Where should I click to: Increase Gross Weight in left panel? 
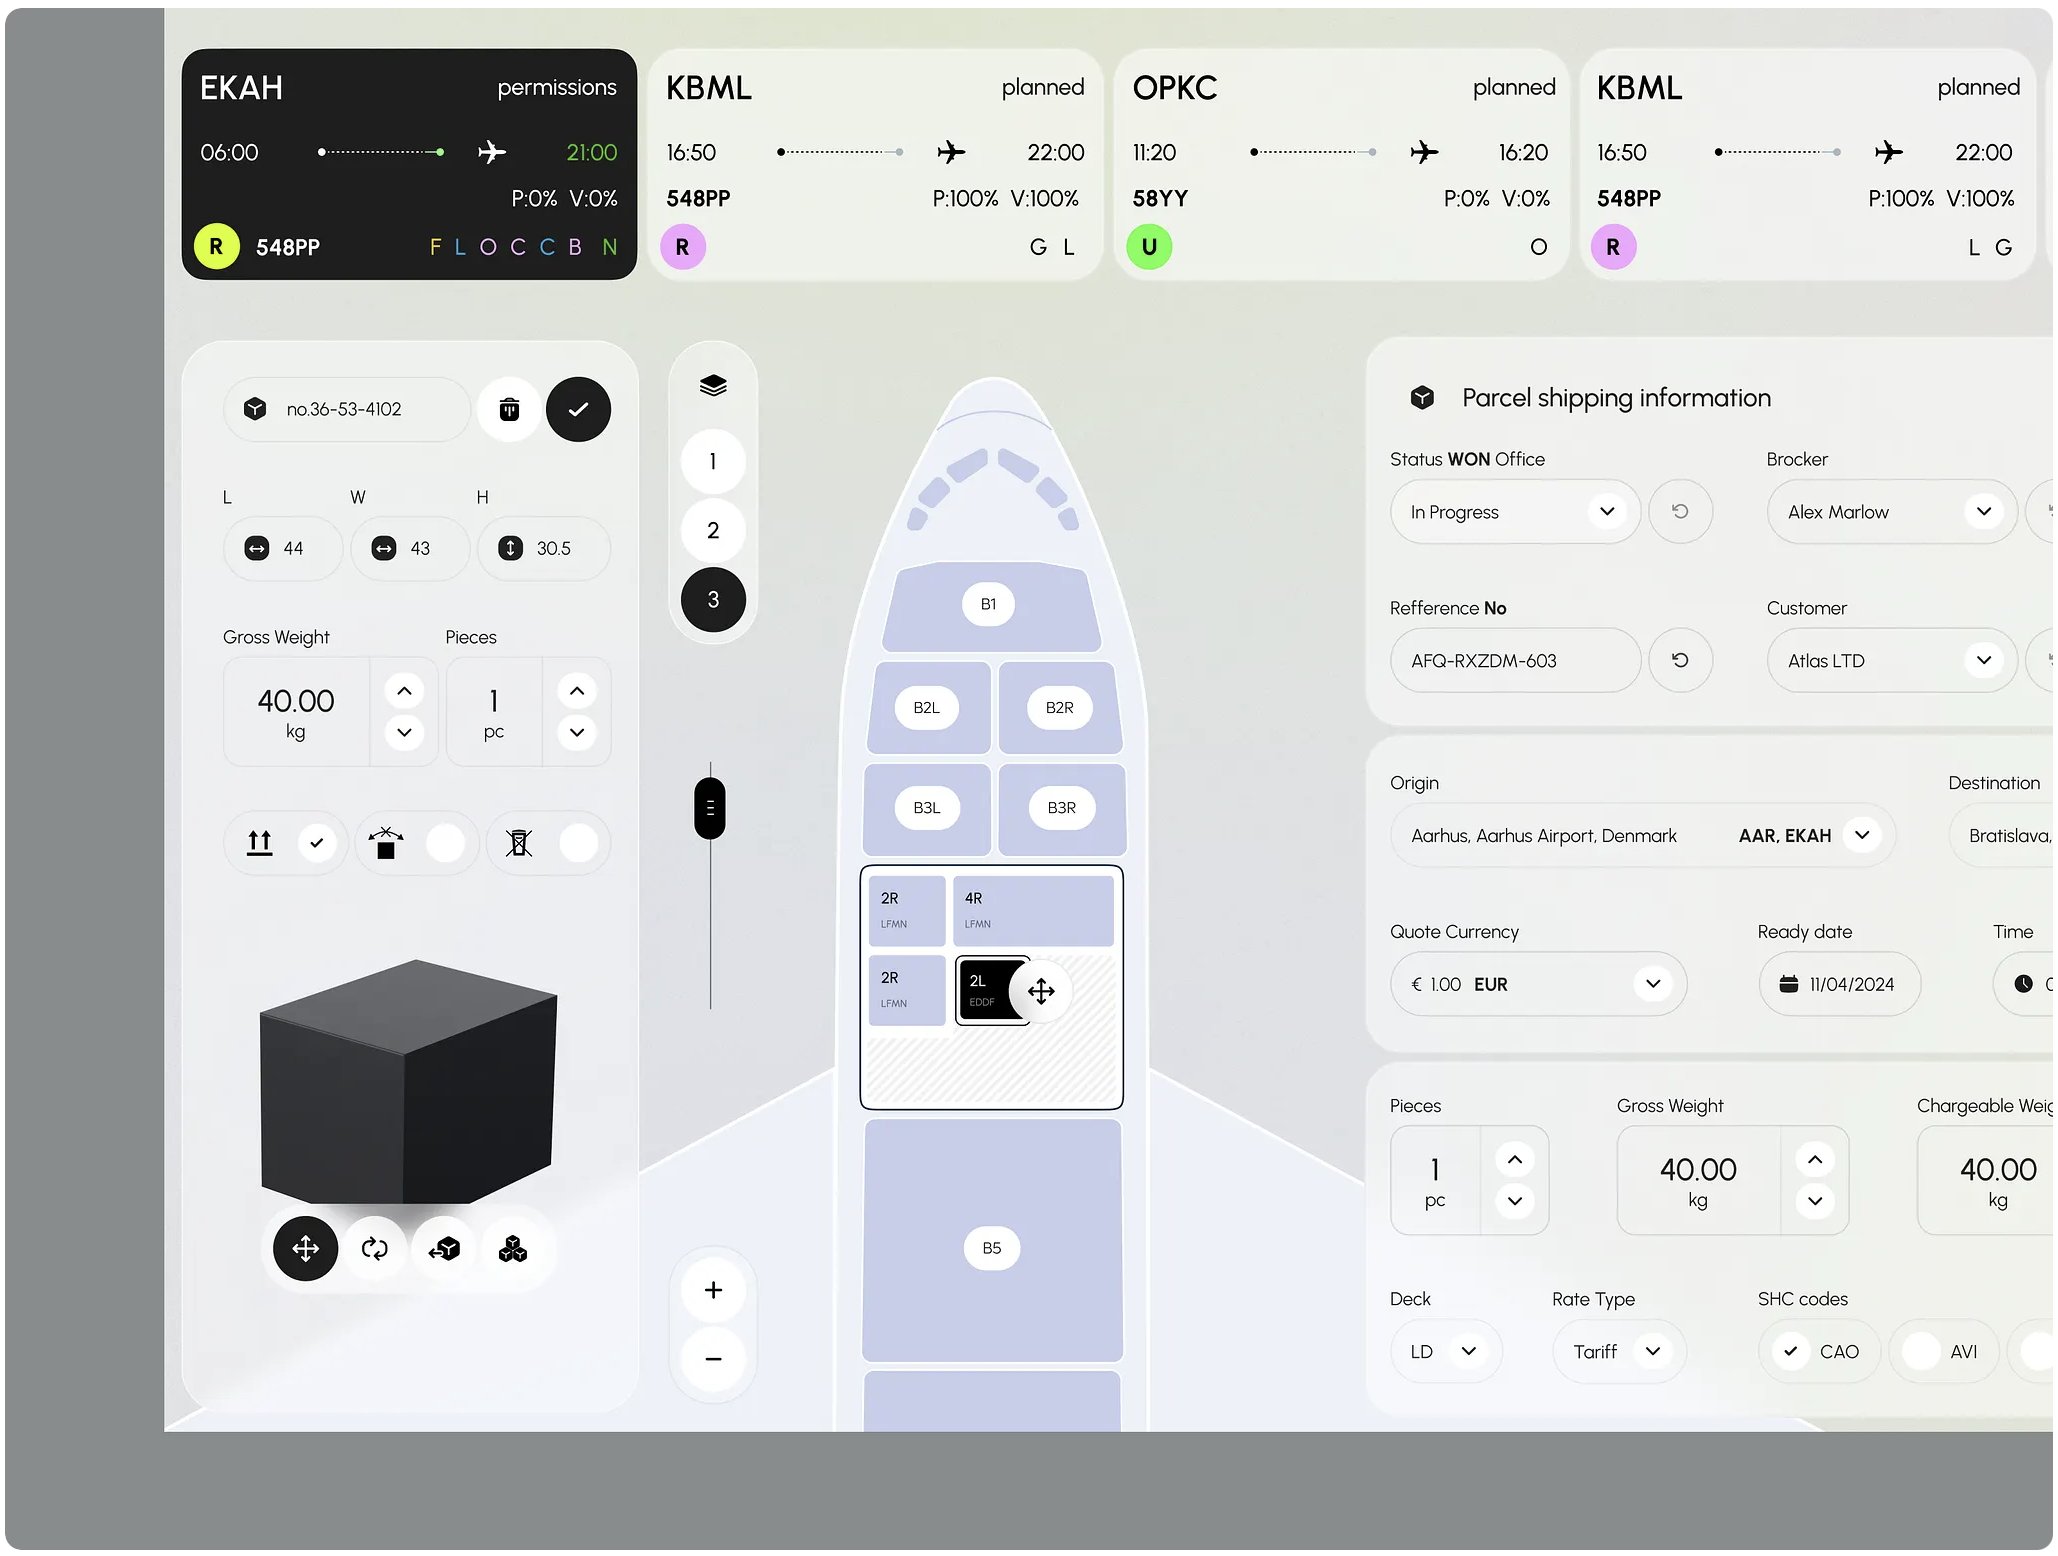(x=404, y=691)
